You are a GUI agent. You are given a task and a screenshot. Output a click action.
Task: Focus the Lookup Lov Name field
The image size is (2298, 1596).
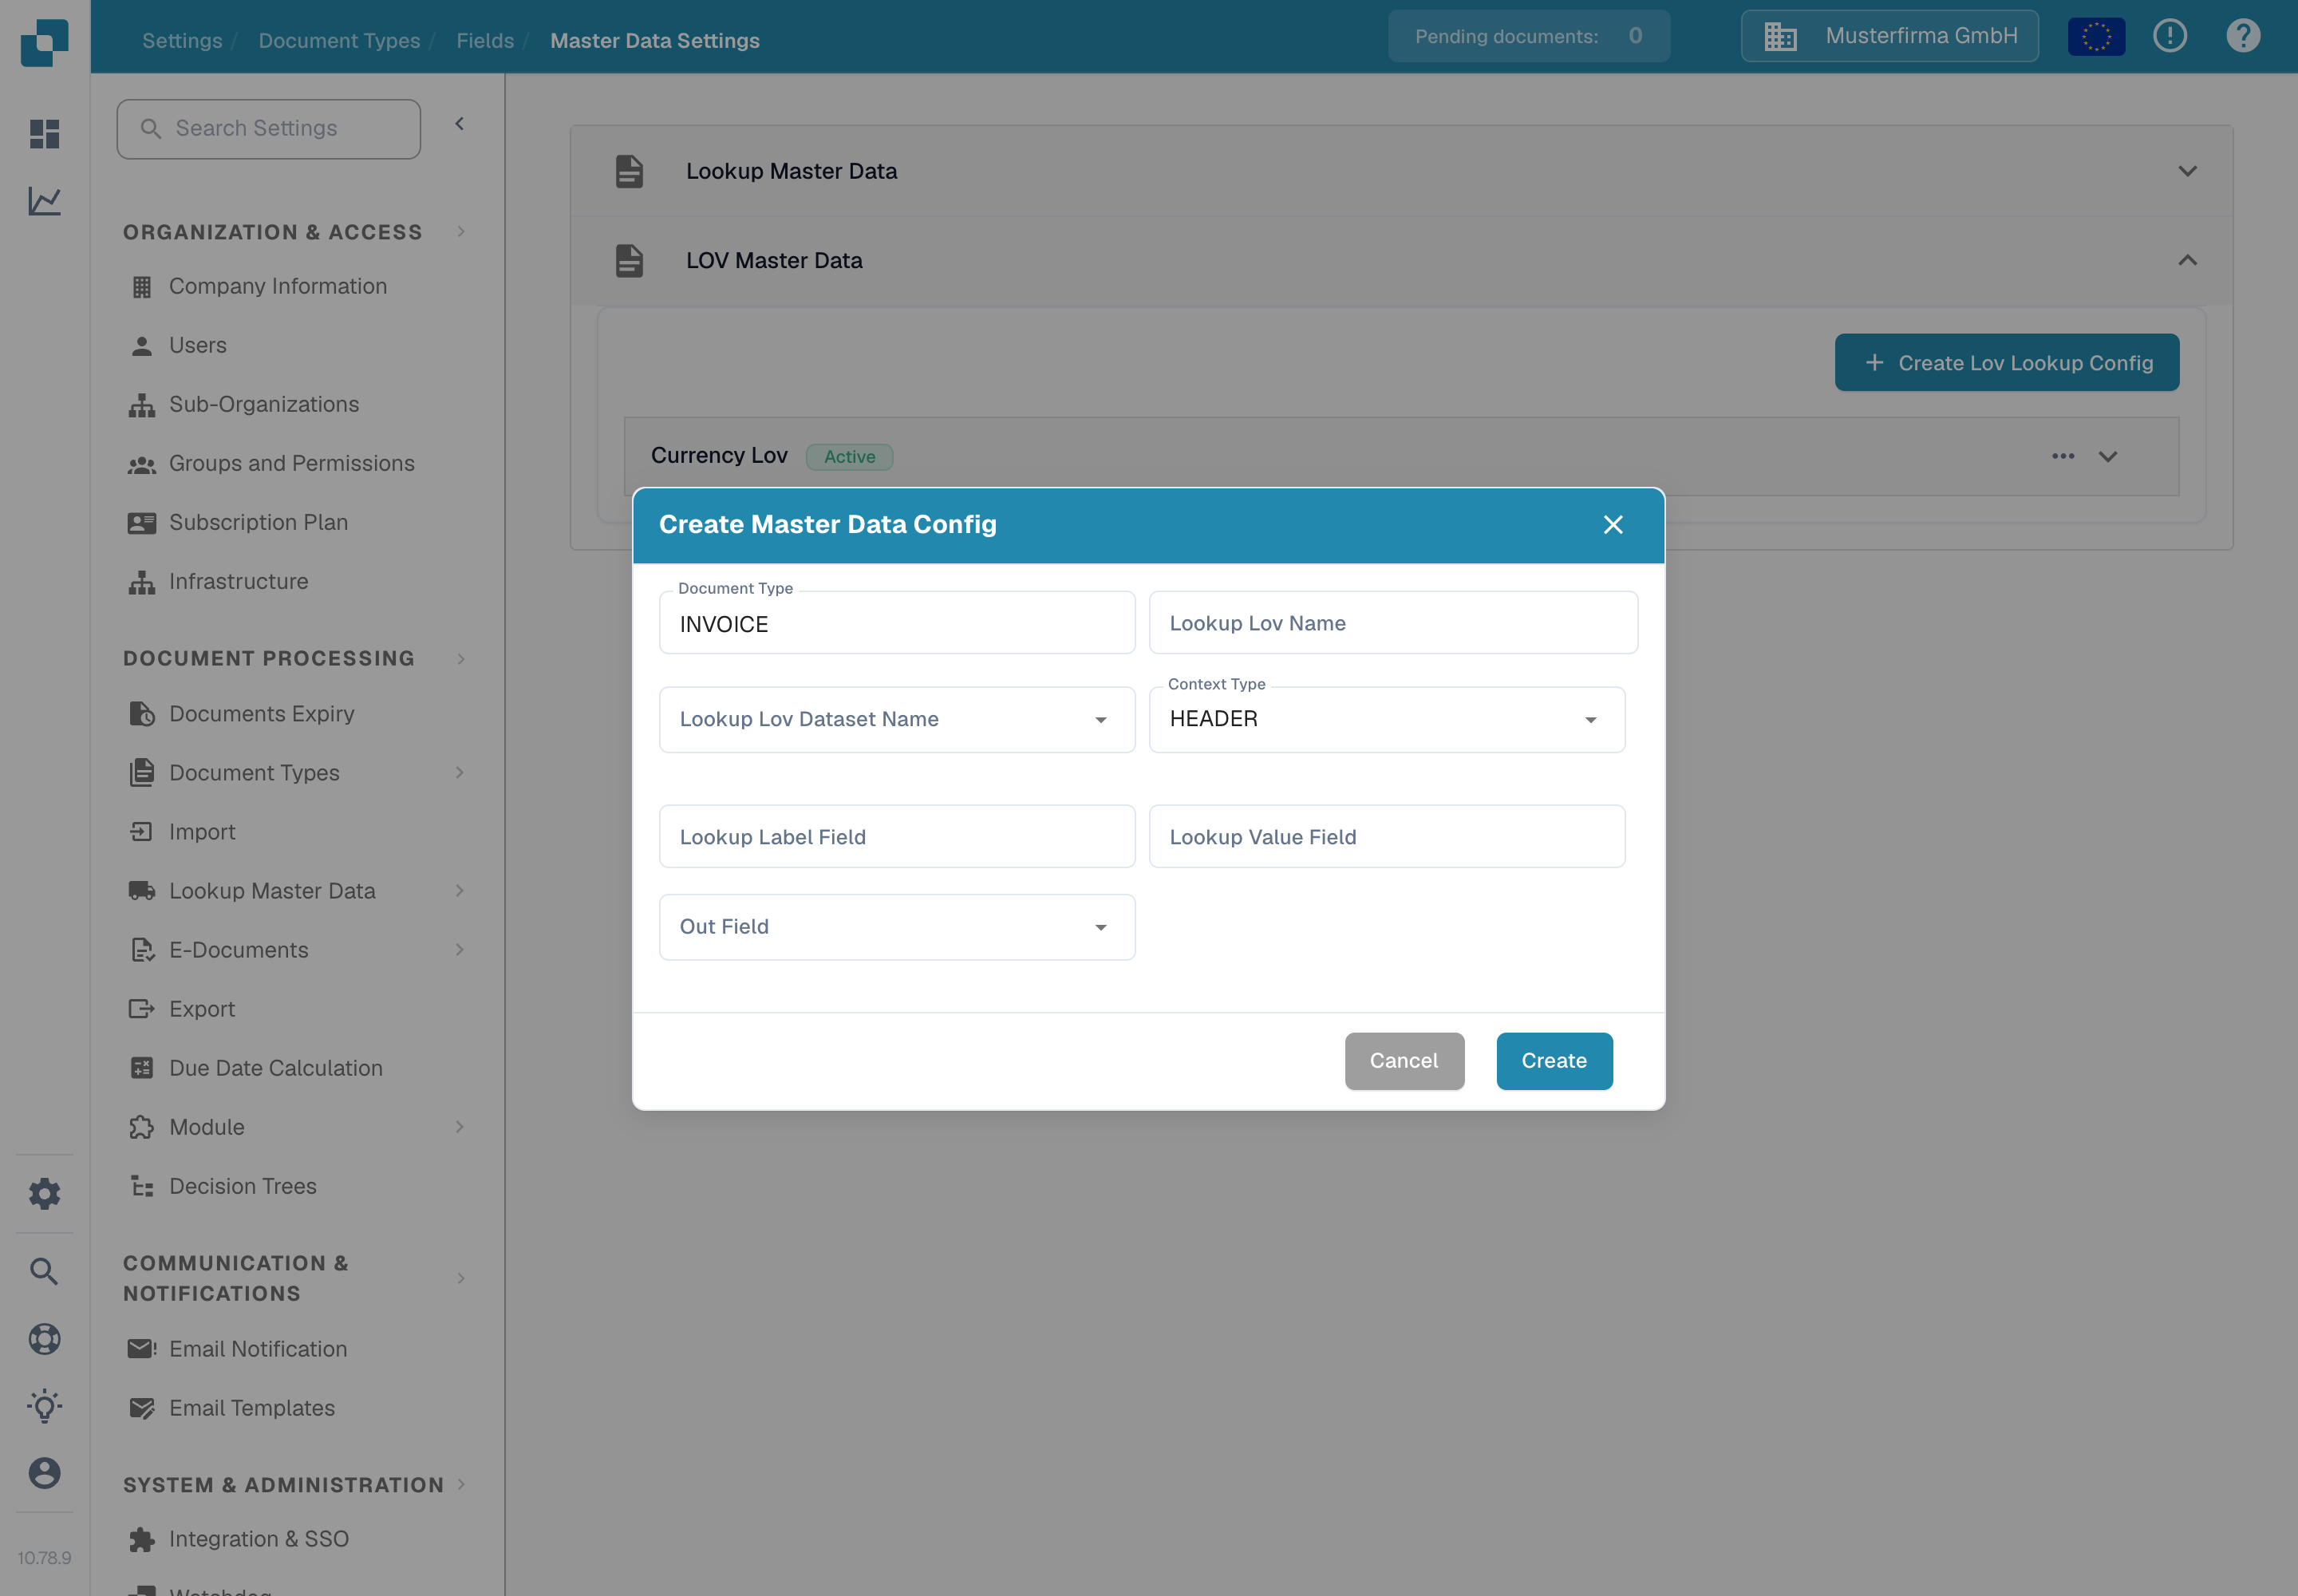1393,623
